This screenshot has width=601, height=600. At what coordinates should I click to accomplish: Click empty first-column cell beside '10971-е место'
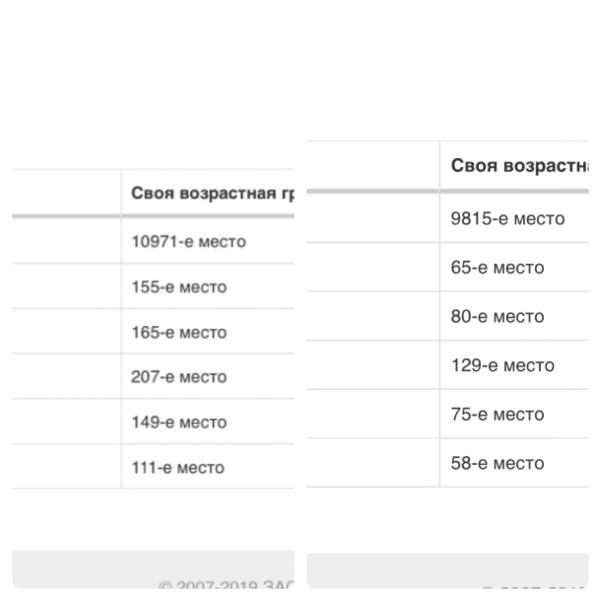(x=66, y=241)
